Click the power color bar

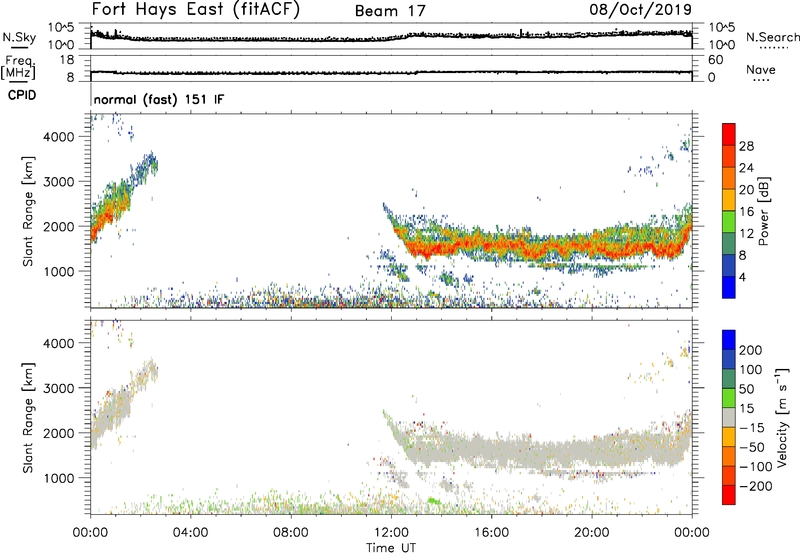(729, 210)
